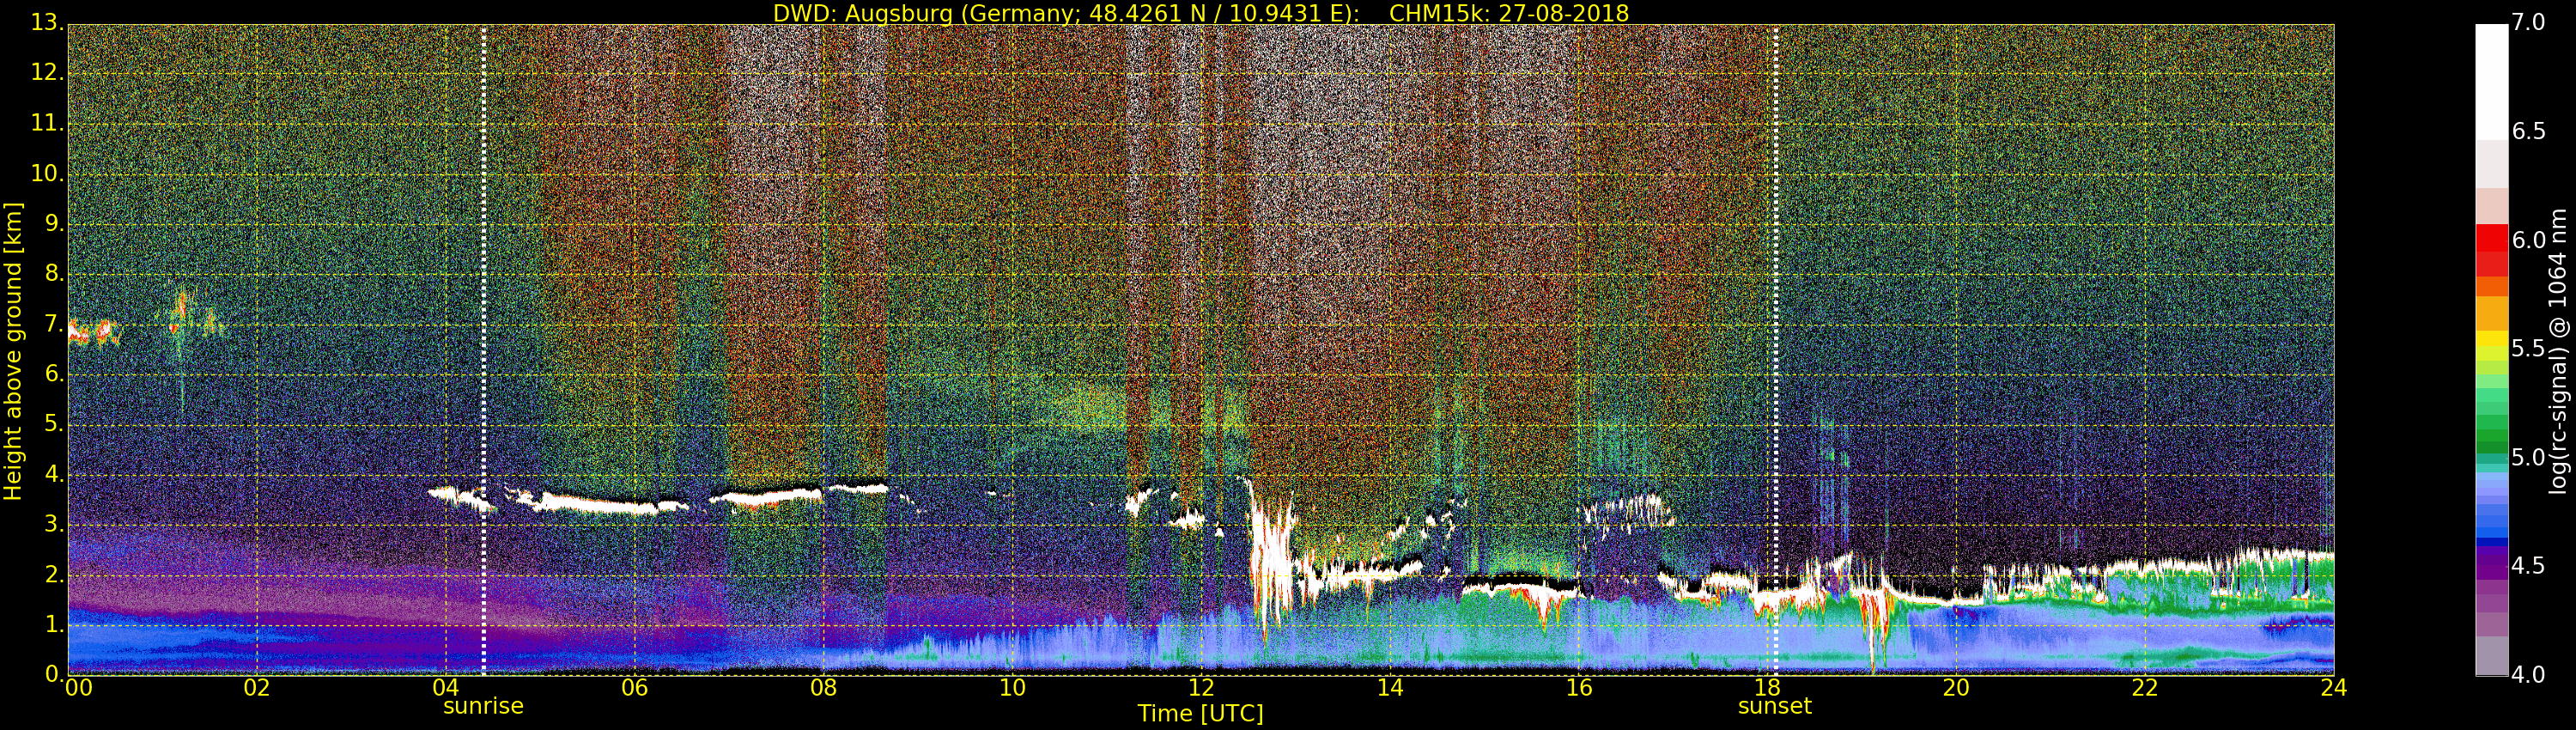2576x730 pixels.
Task: Click the 'Time [UTC]' axis label
Action: coord(1200,714)
